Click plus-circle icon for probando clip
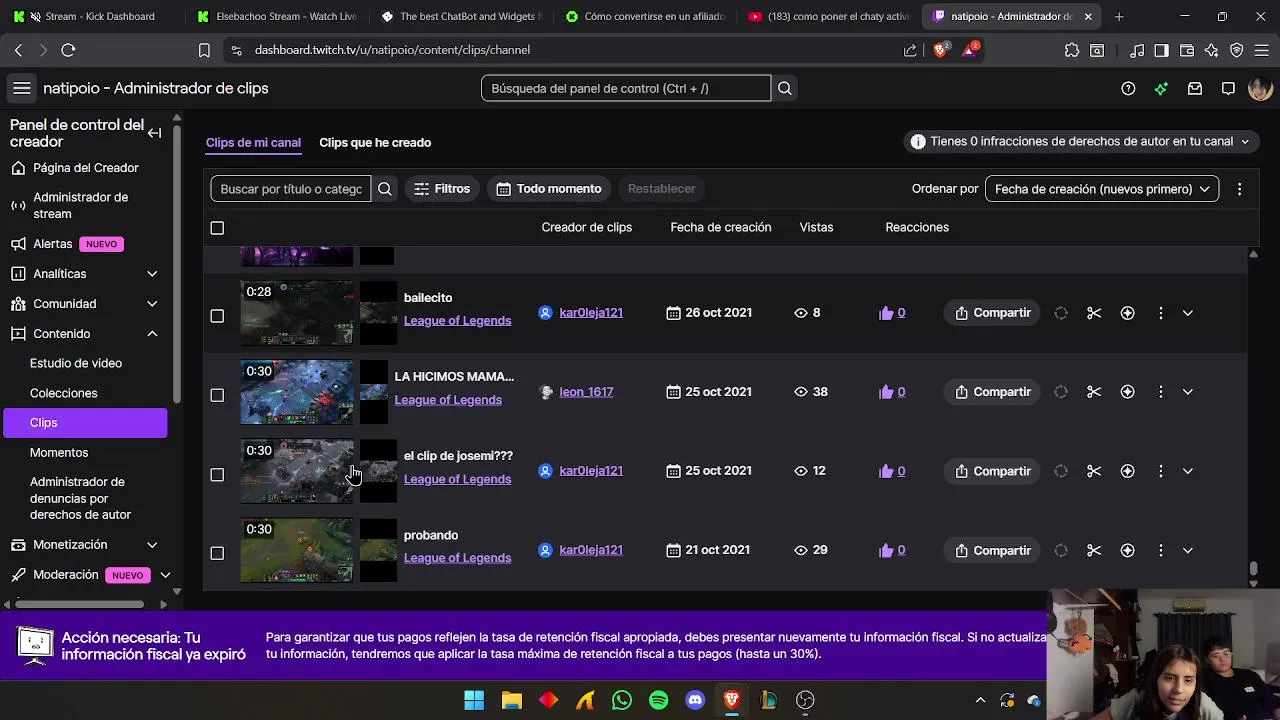1280x720 pixels. tap(1127, 550)
